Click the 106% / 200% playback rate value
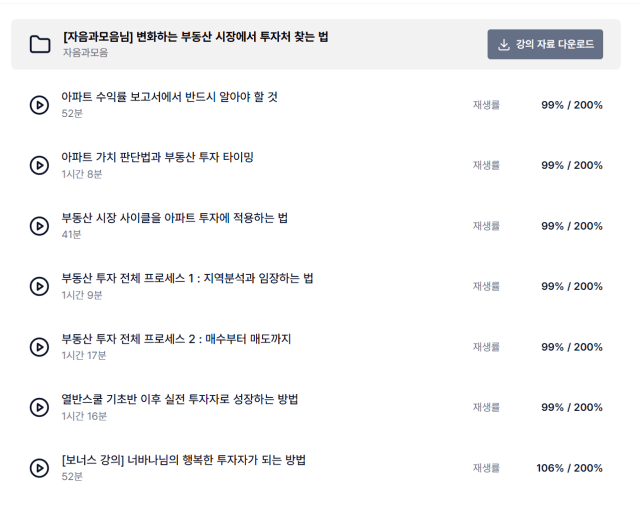 click(569, 468)
